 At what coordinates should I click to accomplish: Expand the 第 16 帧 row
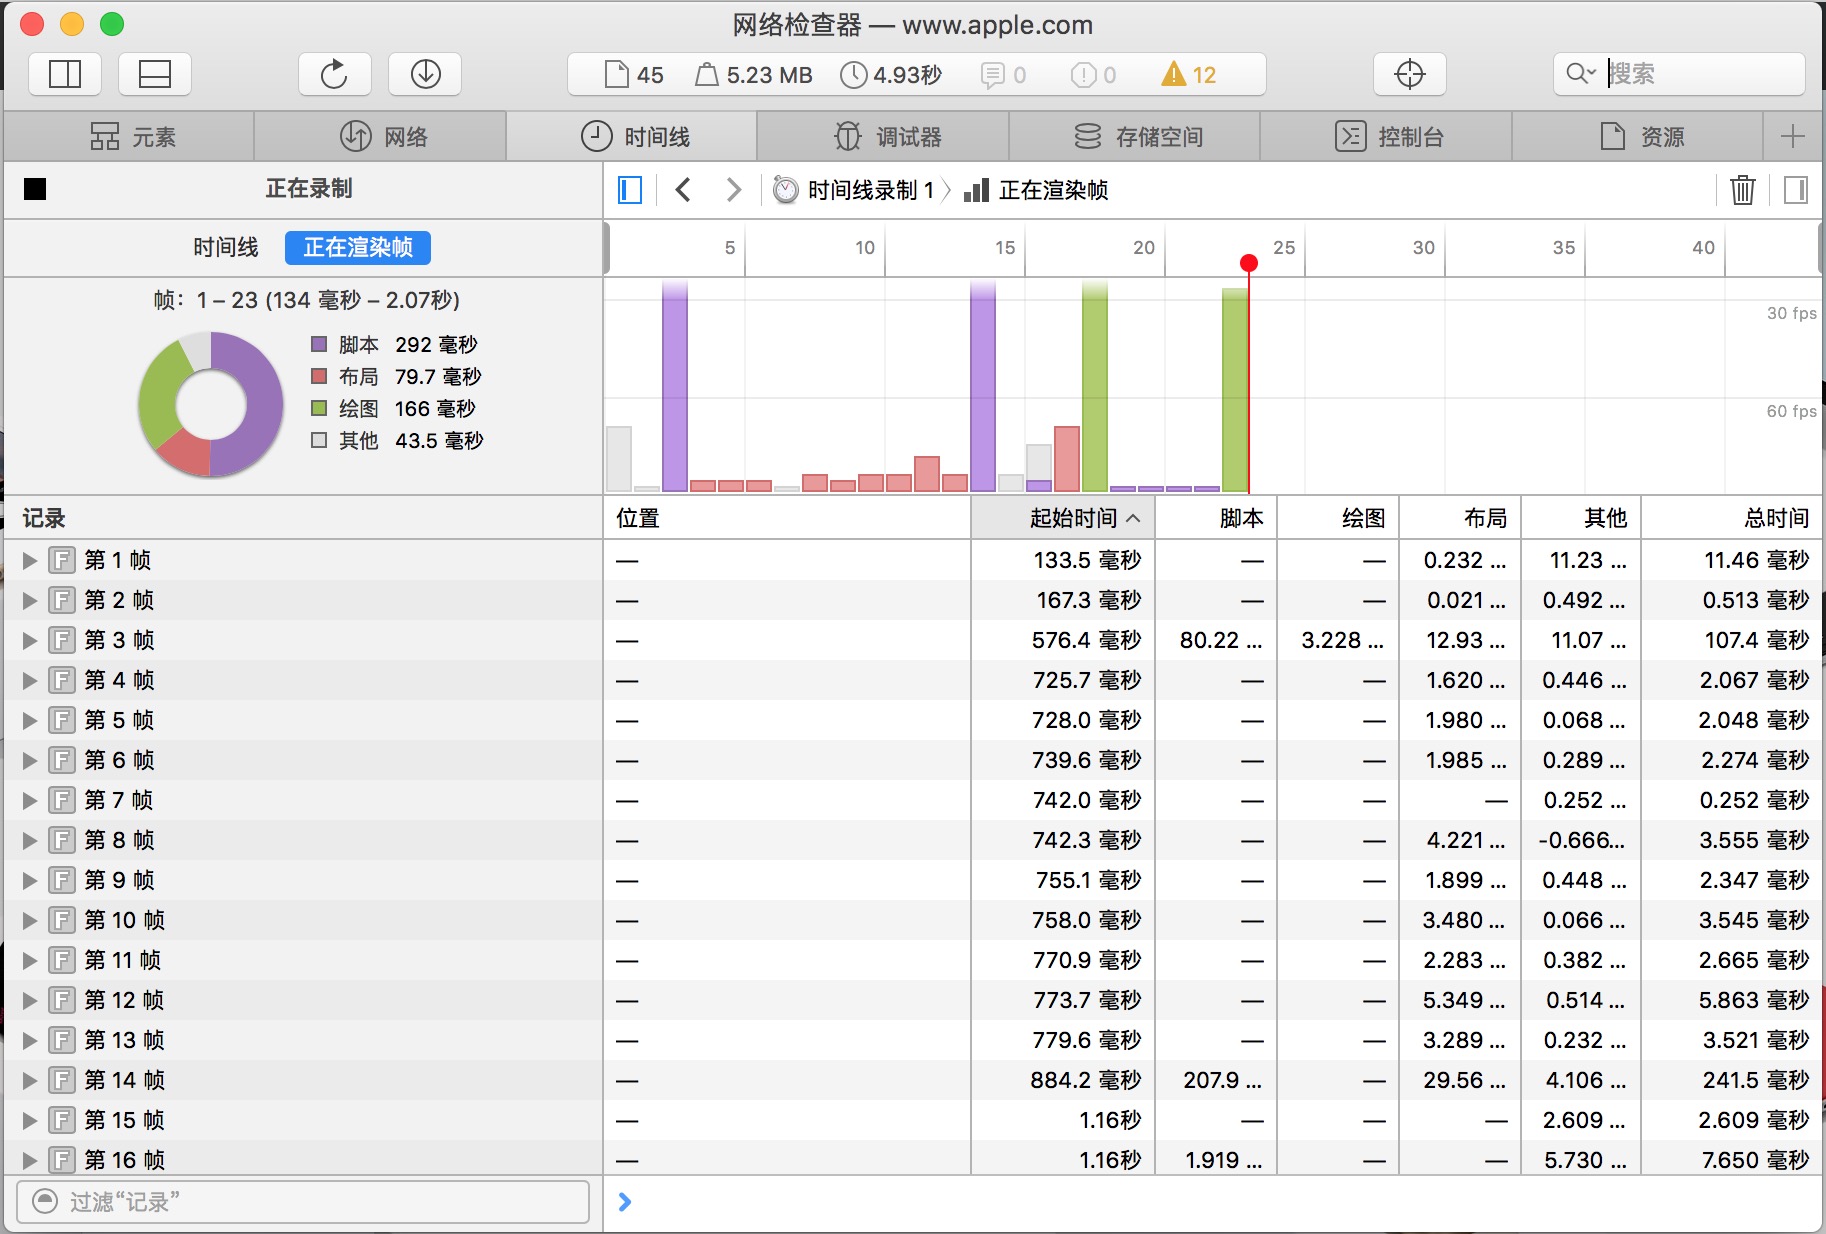point(30,1160)
